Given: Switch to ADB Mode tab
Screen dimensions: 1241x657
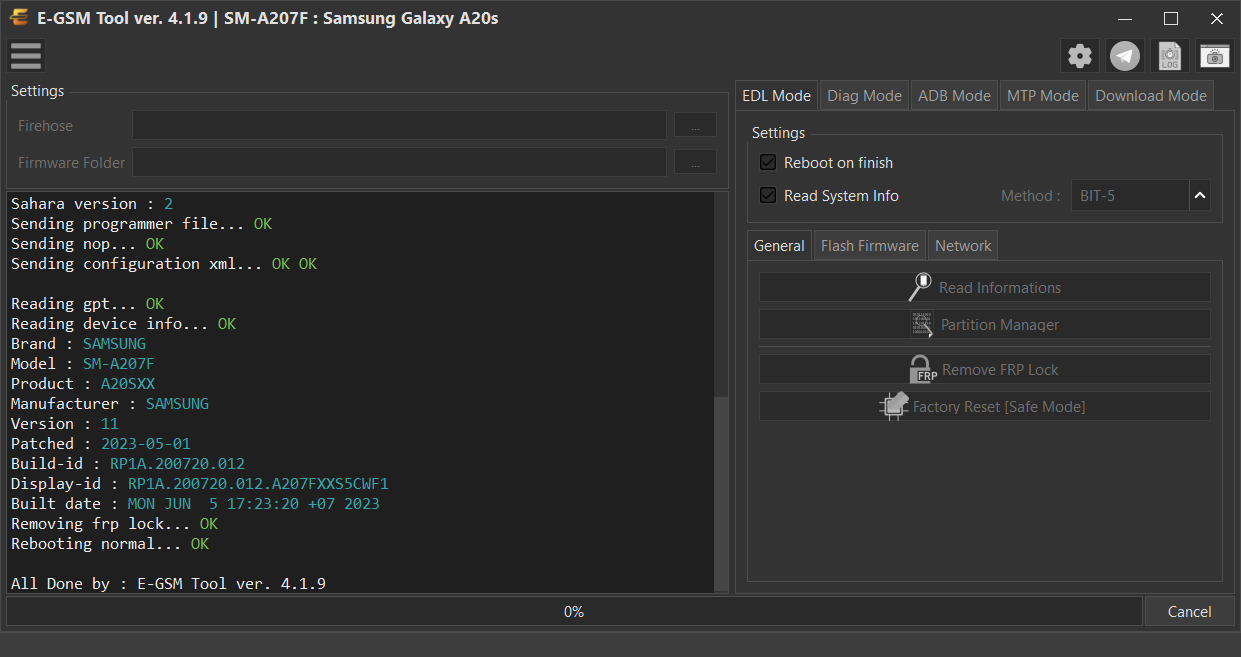Looking at the screenshot, I should point(954,95).
